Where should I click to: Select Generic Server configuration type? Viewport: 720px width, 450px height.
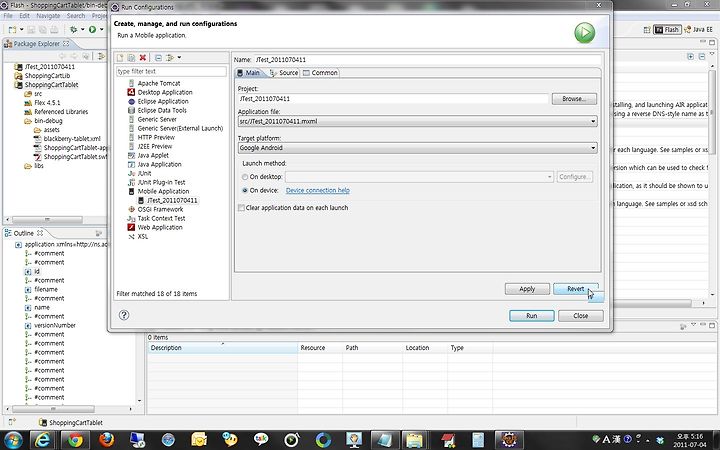[x=157, y=119]
